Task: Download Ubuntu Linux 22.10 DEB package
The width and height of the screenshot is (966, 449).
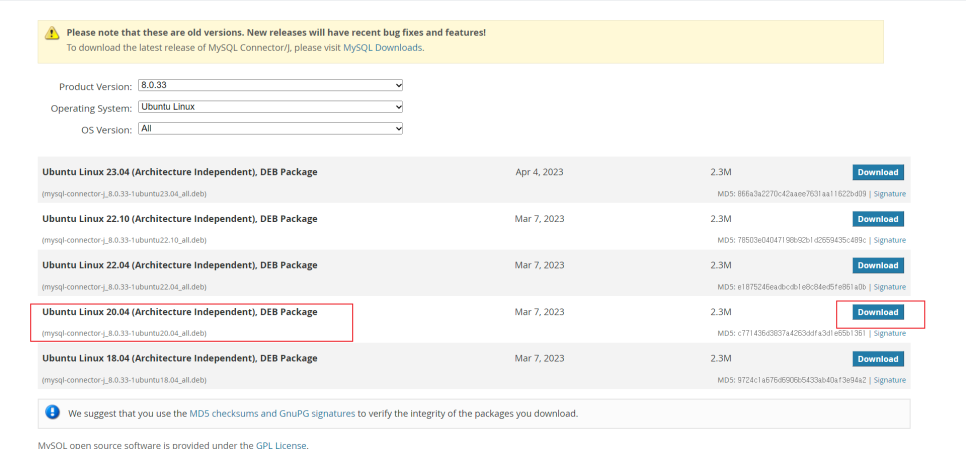Action: [x=878, y=219]
